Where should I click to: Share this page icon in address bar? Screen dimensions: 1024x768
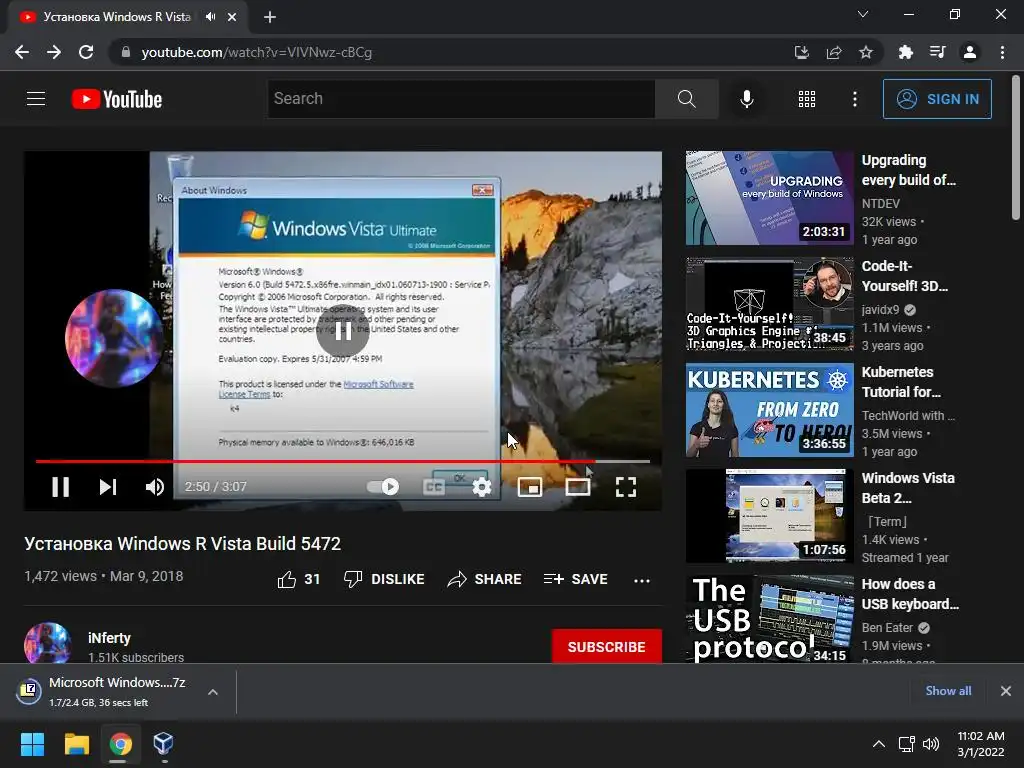point(834,52)
